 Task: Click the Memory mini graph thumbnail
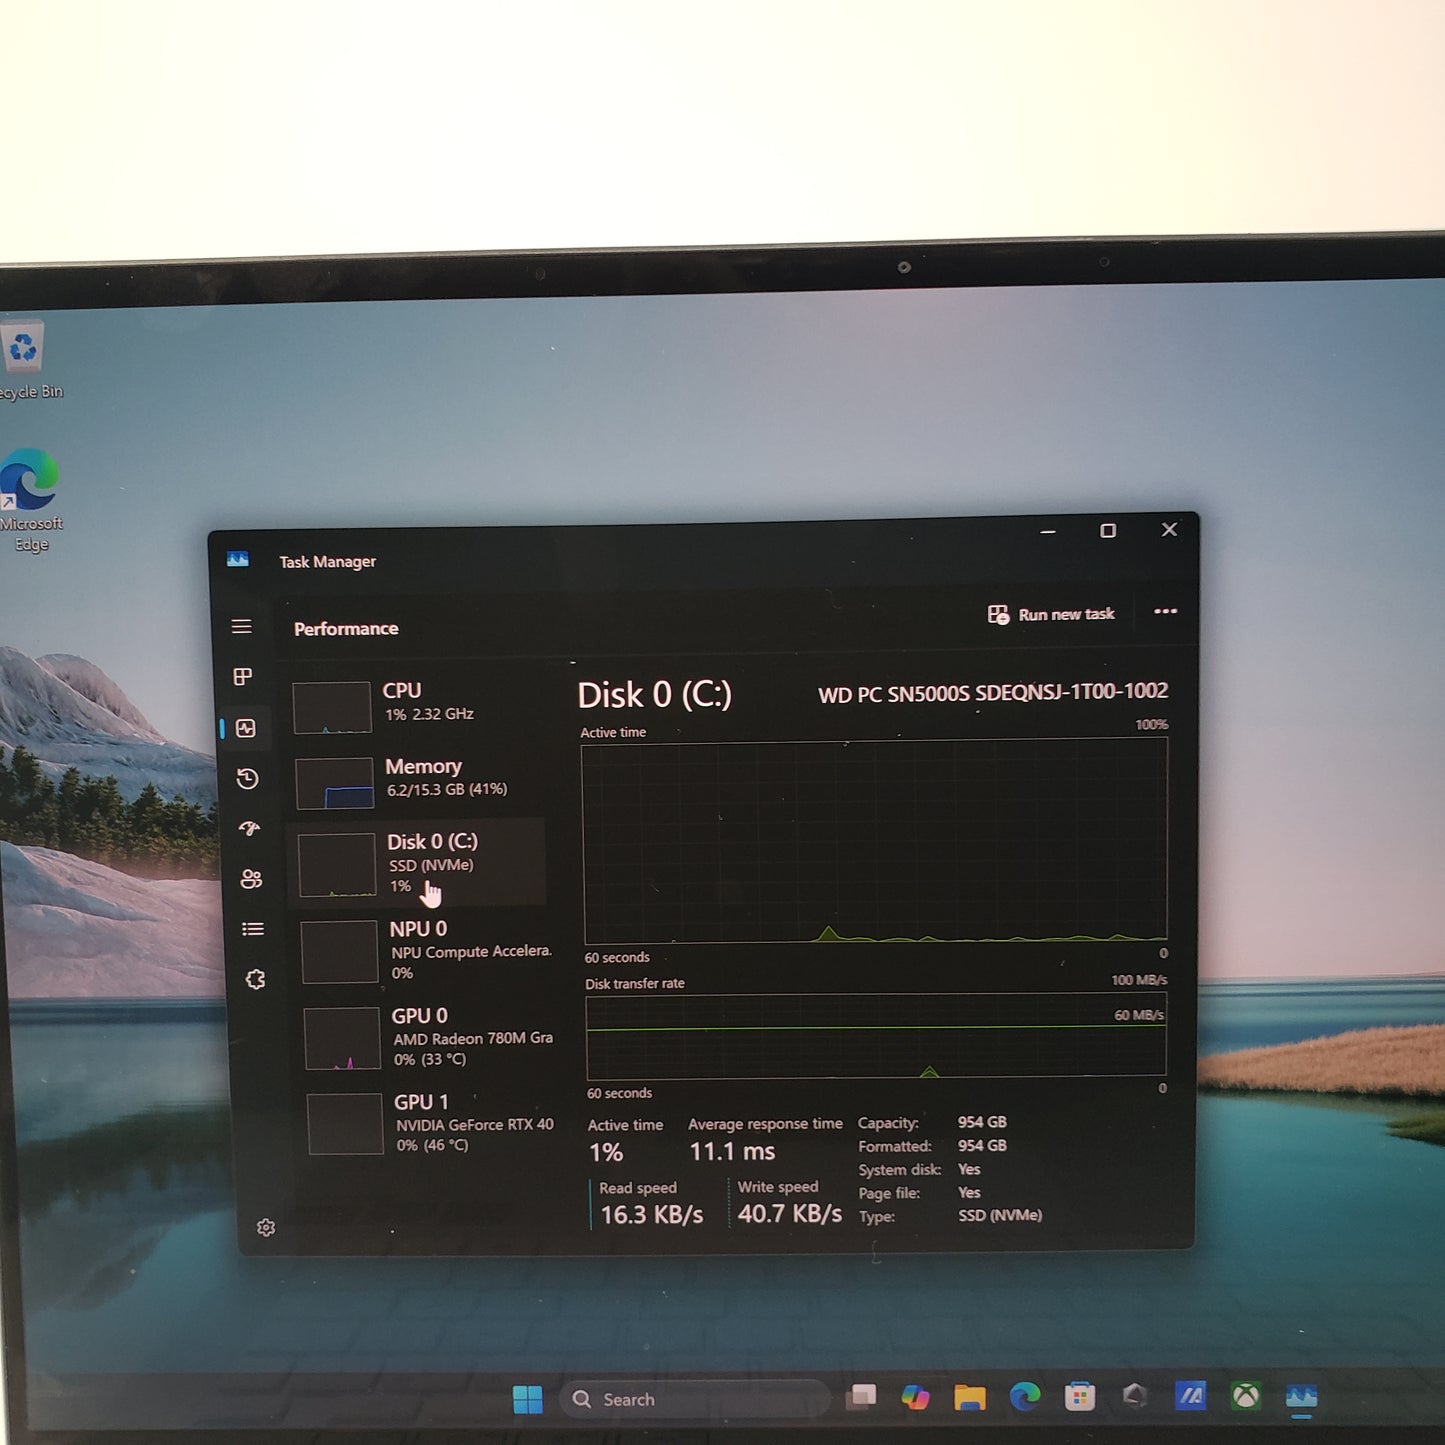[x=335, y=783]
